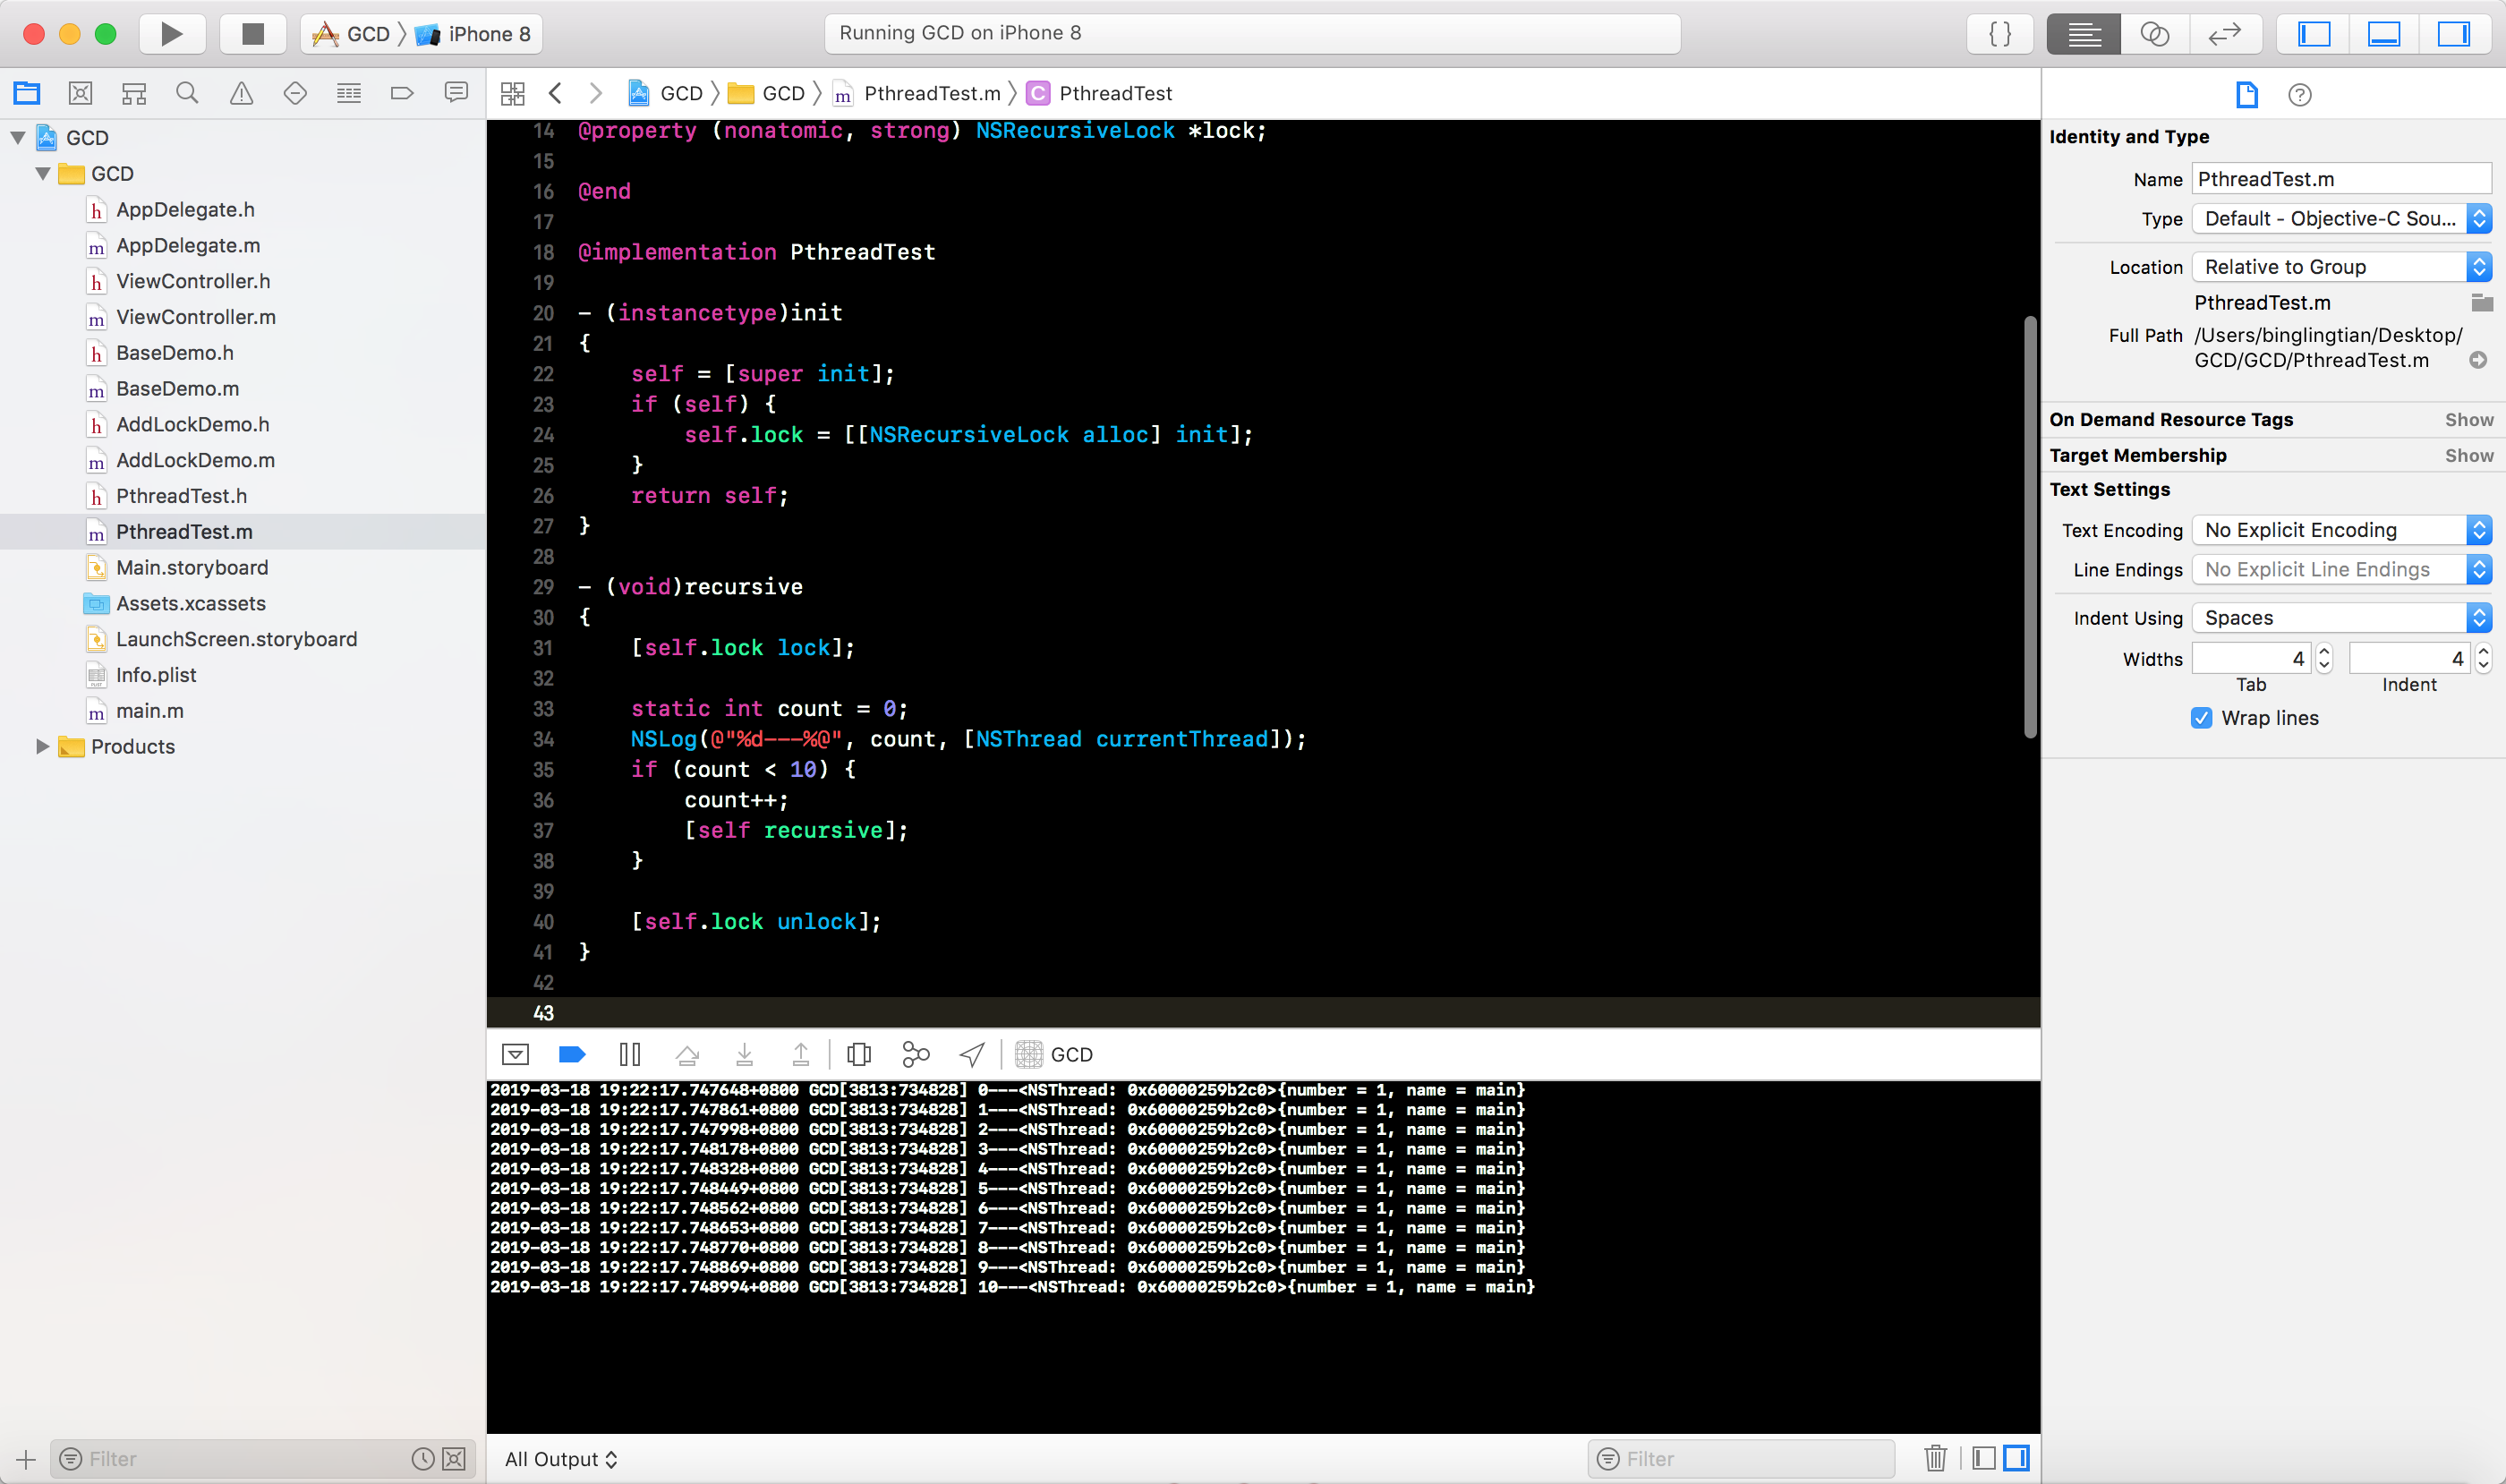Open Debug Memory Graph
2506x1484 pixels.
click(916, 1054)
